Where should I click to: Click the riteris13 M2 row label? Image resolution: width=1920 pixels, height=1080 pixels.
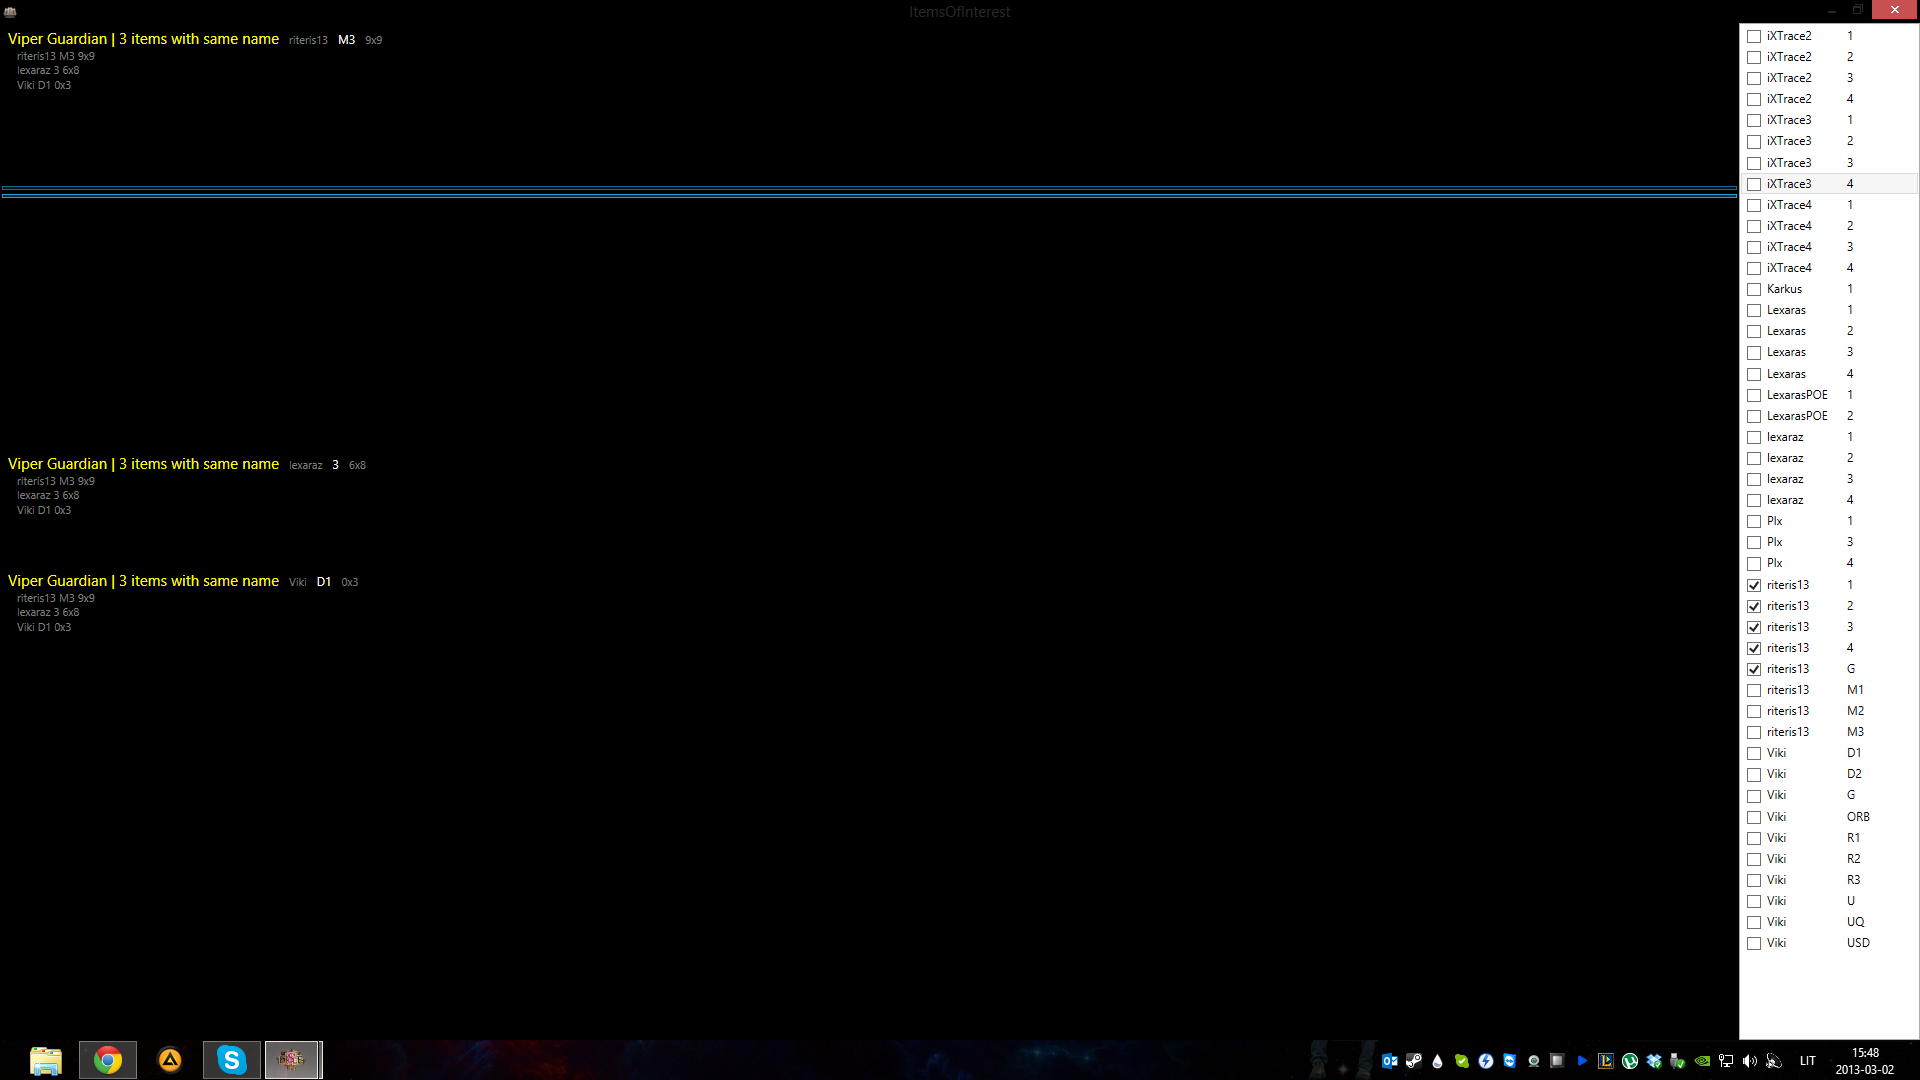[x=1788, y=711]
